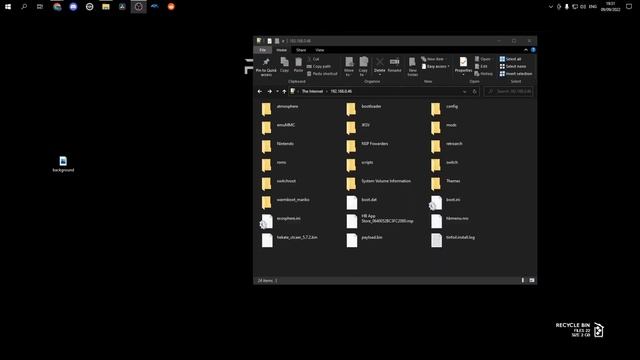Click Open in the ribbon Open group
The height and width of the screenshot is (360, 640).
[x=482, y=59]
